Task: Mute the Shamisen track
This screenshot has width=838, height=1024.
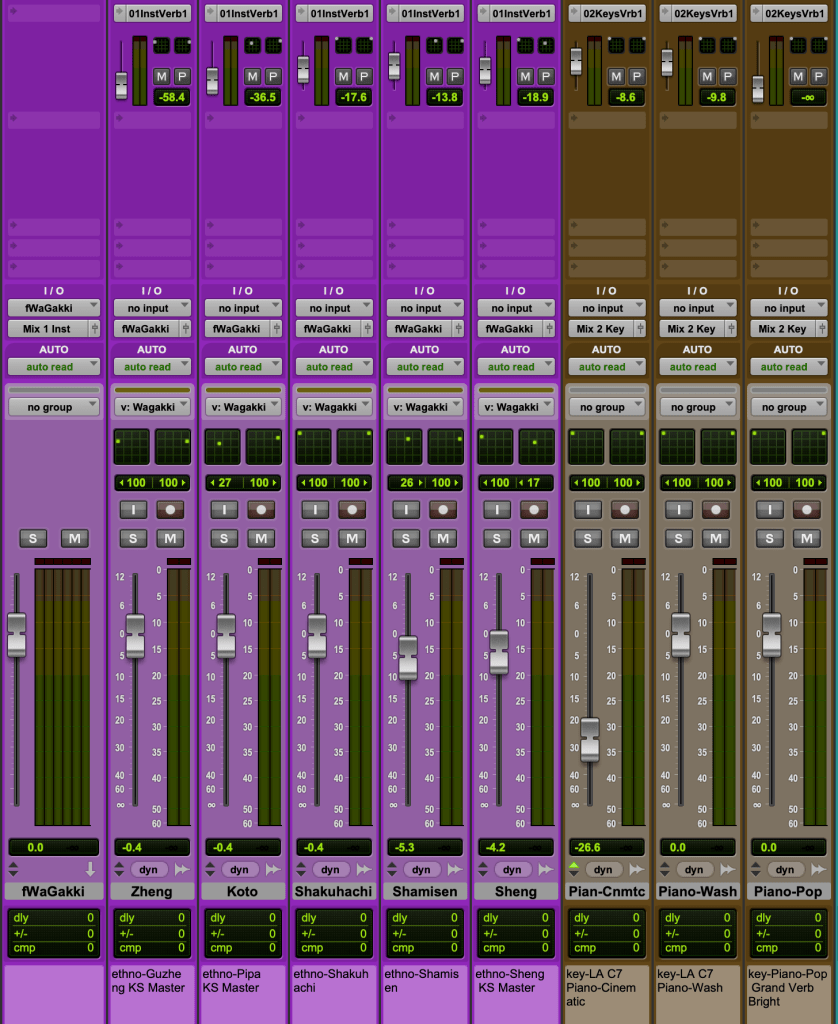Action: (442, 539)
